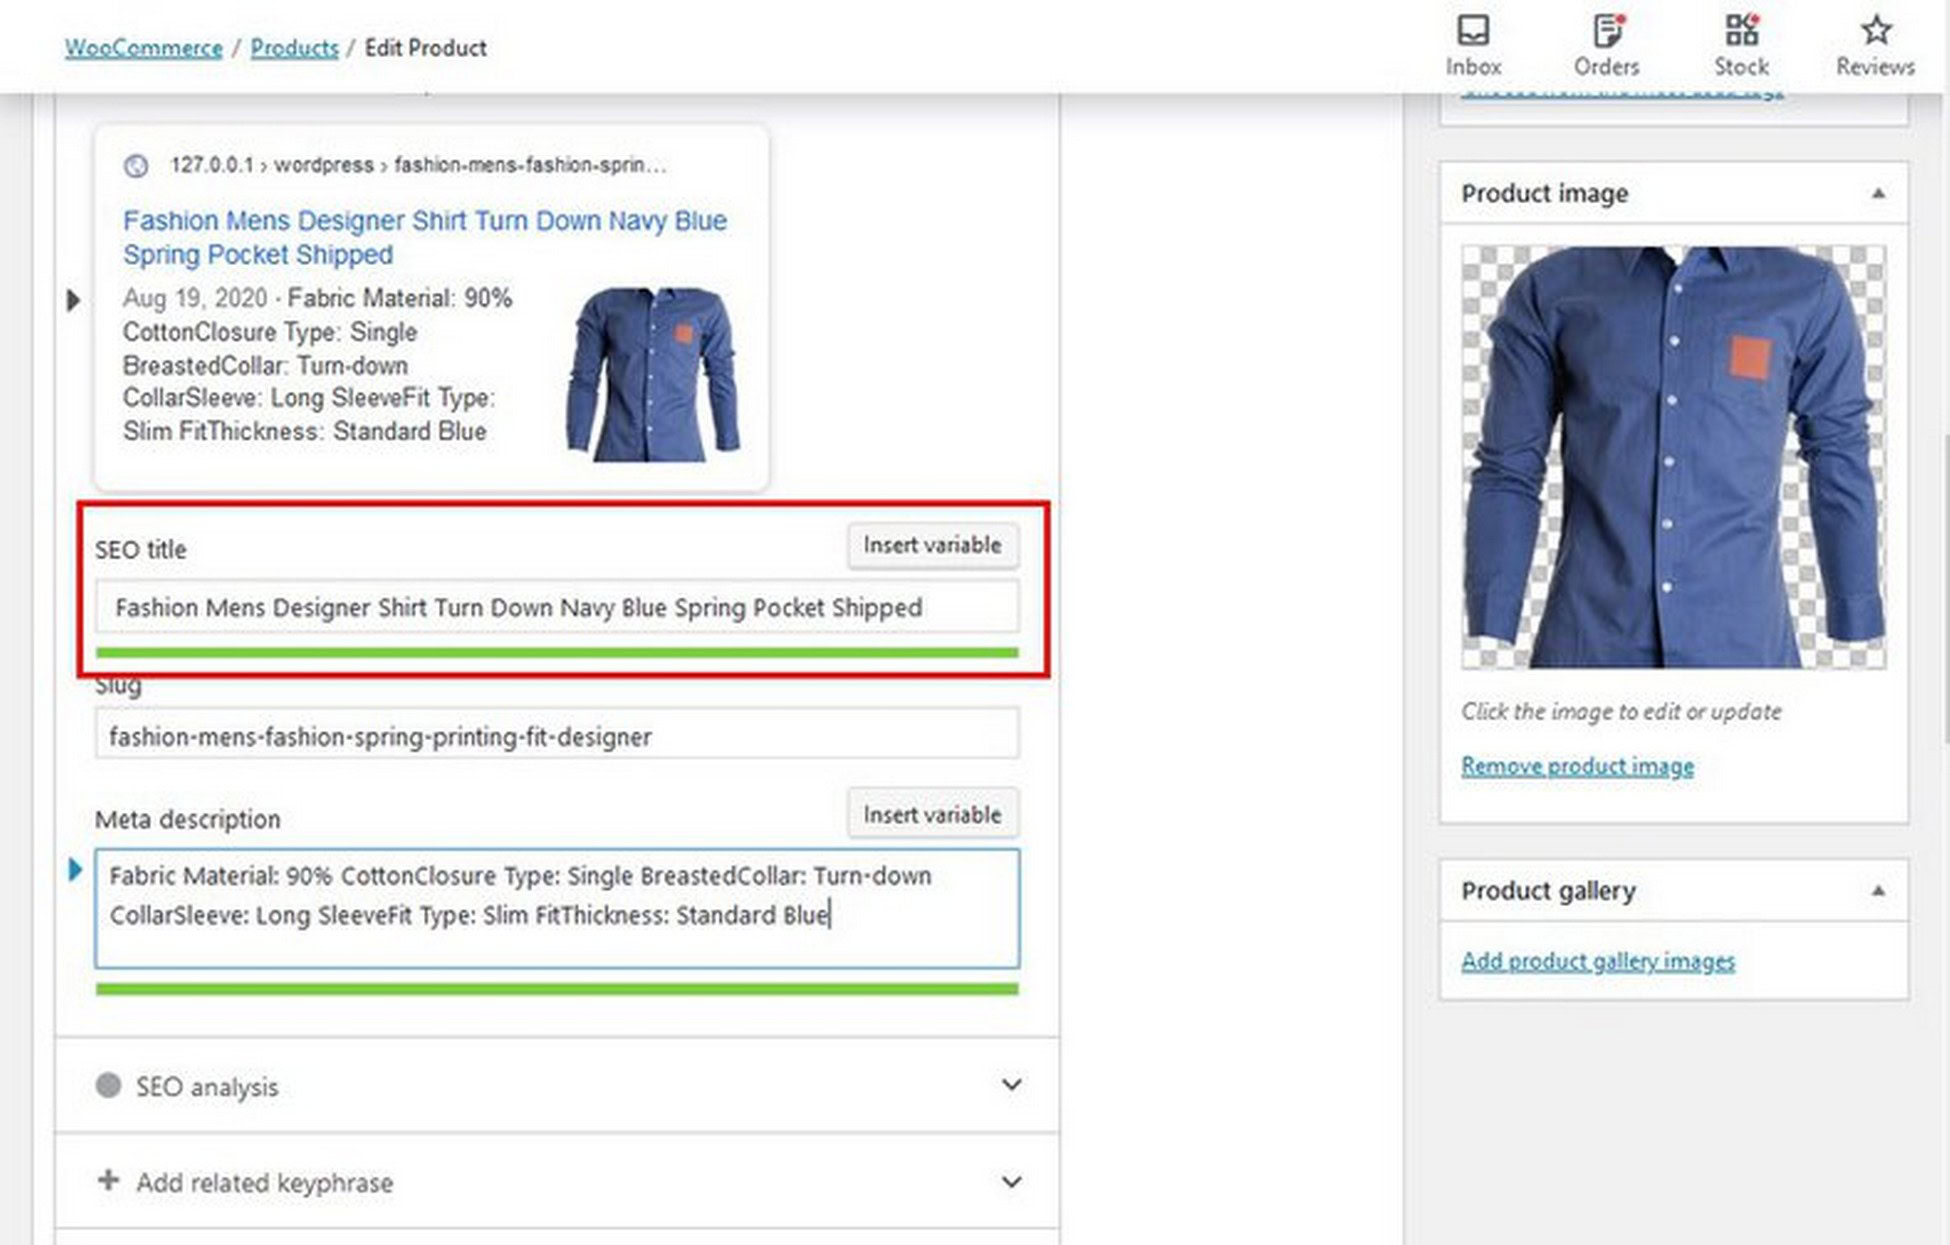This screenshot has width=1950, height=1245.
Task: Focus the SEO title input field
Action: [557, 607]
